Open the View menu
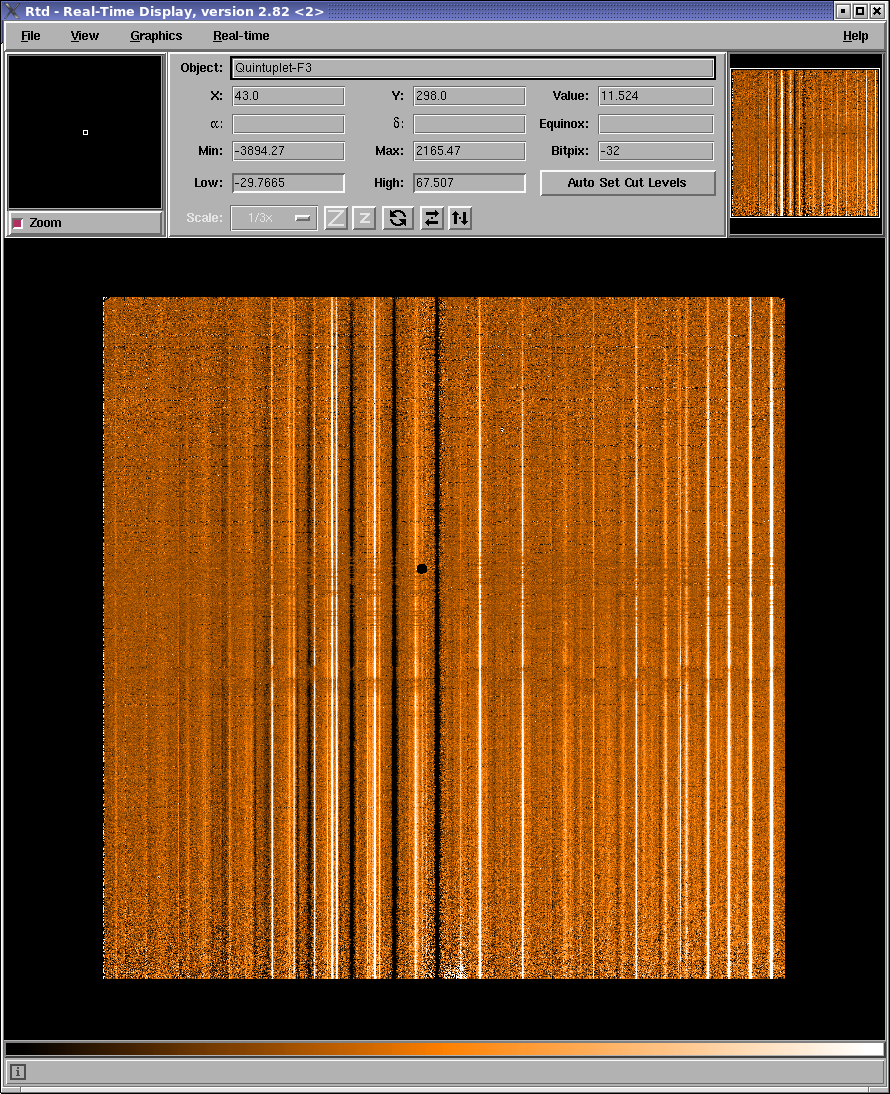Image resolution: width=890 pixels, height=1094 pixels. (x=85, y=36)
